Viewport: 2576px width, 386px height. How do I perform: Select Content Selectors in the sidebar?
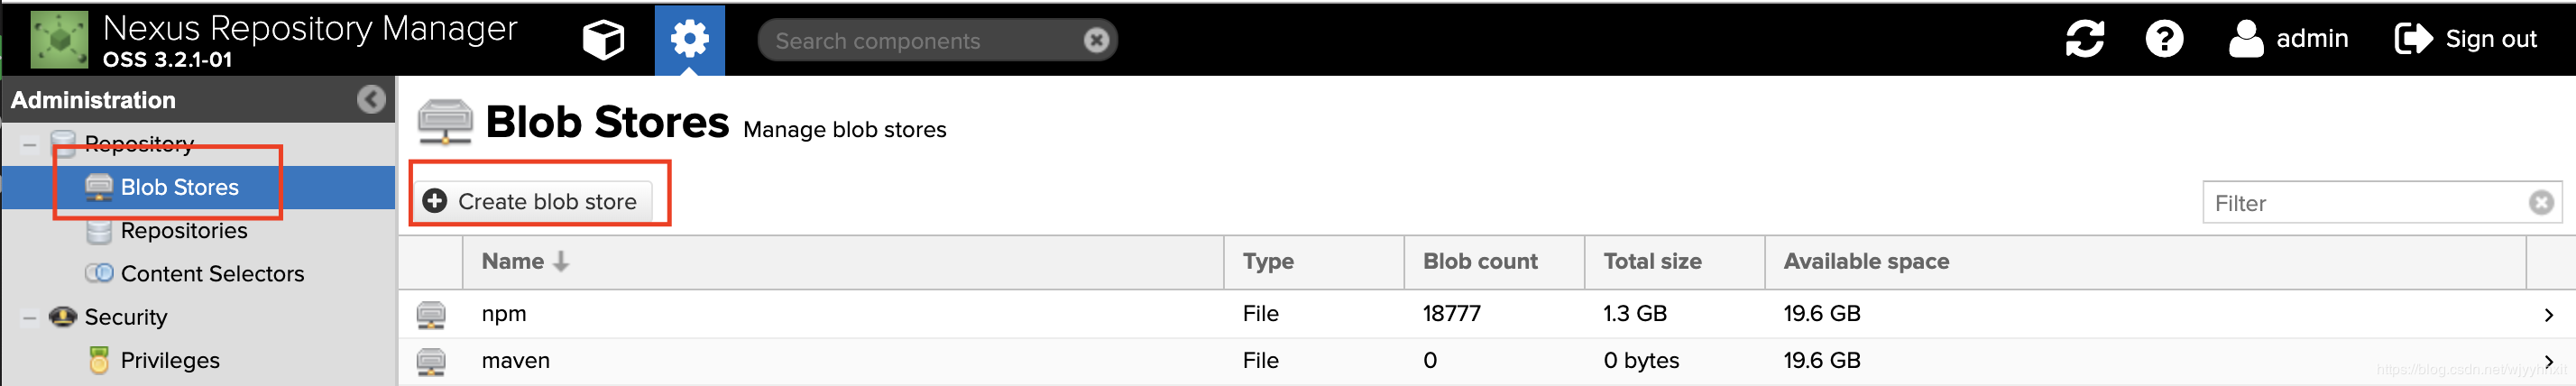pyautogui.click(x=212, y=274)
